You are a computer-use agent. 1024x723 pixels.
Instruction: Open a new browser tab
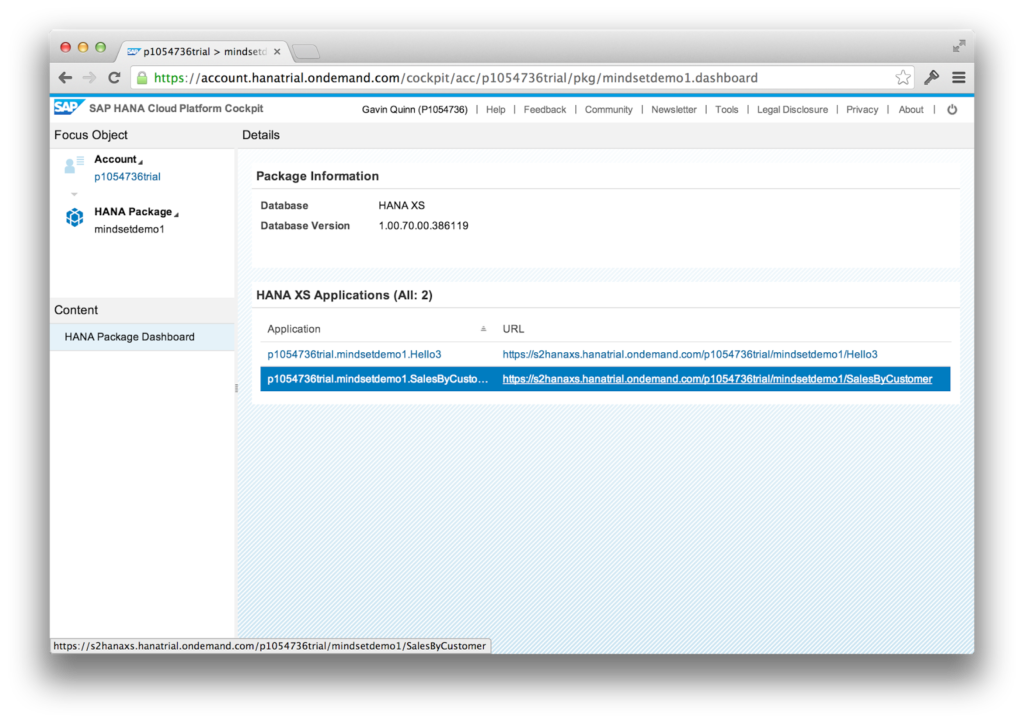coord(305,51)
